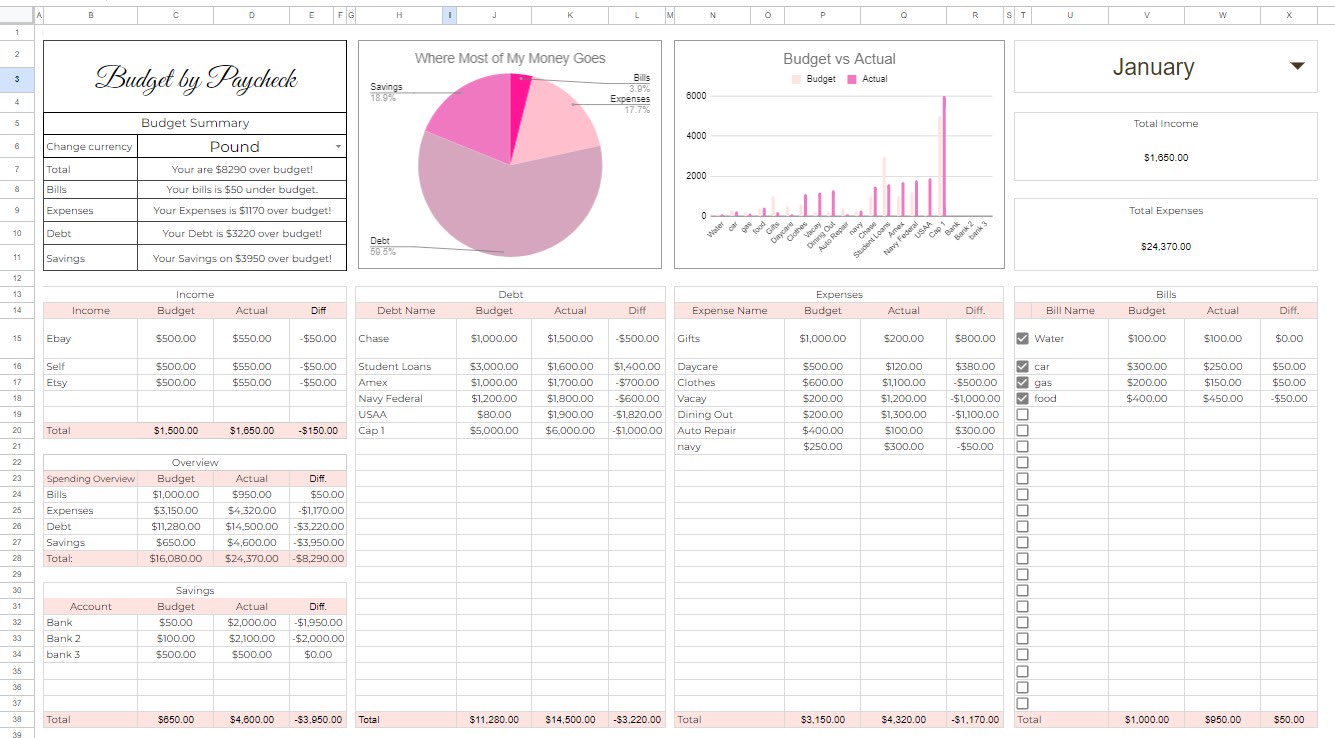
Task: Select column P header
Action: click(x=822, y=15)
